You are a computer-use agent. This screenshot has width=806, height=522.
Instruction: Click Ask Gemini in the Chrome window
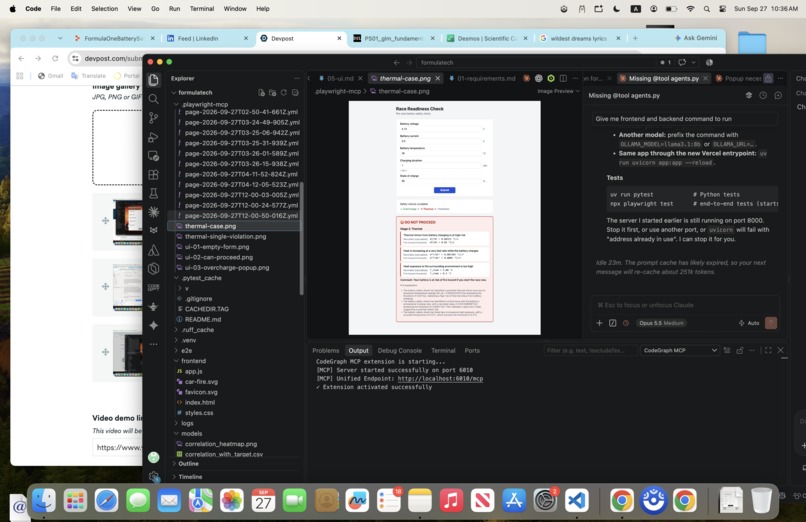tap(695, 38)
